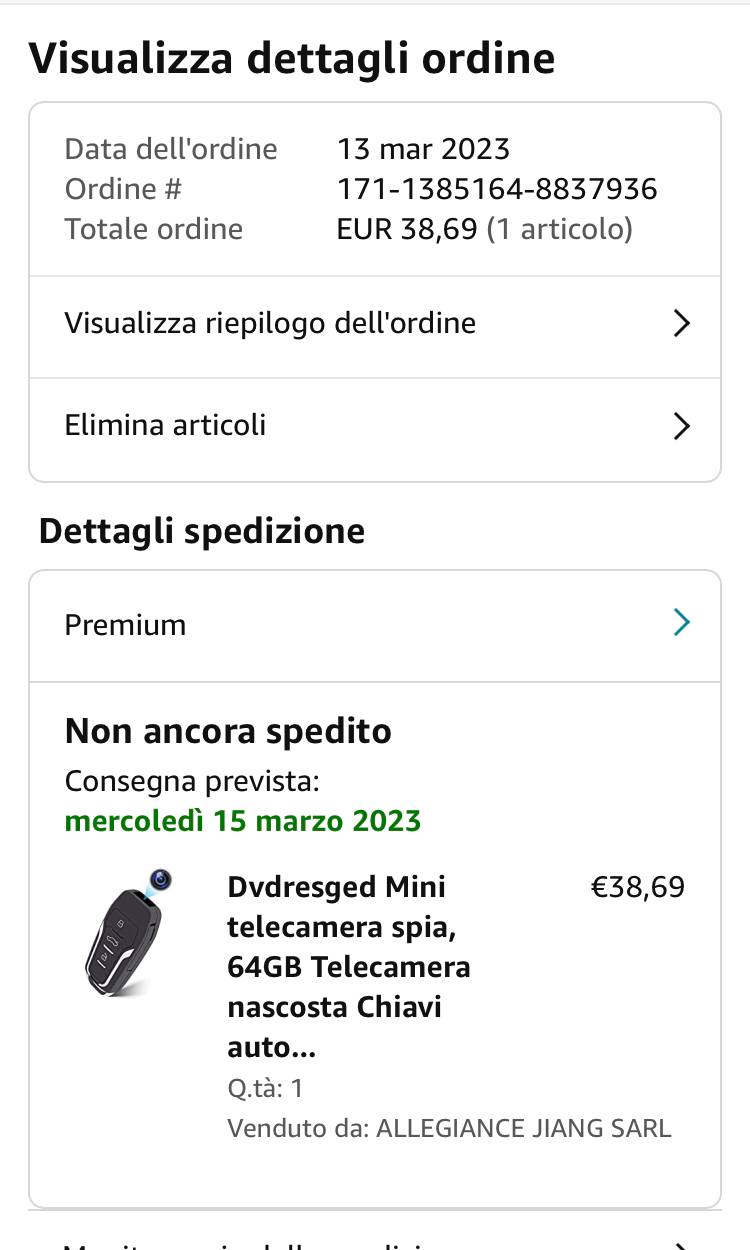Tap the chevron beside Visualizza riepilogo dell'ordine
Screen dimensions: 750x1250
pos(681,323)
